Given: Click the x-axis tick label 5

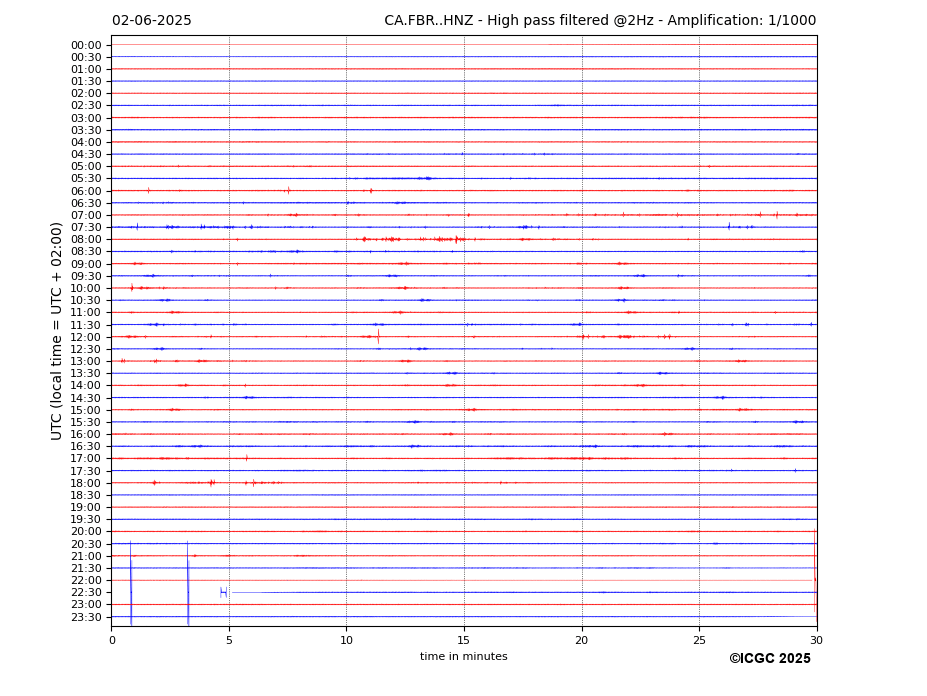Looking at the screenshot, I should pos(229,640).
